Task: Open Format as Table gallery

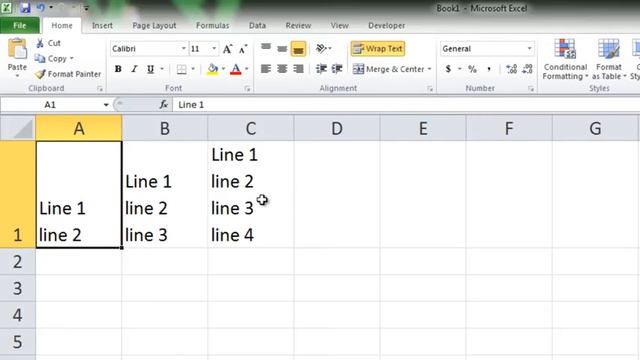Action: [609, 59]
